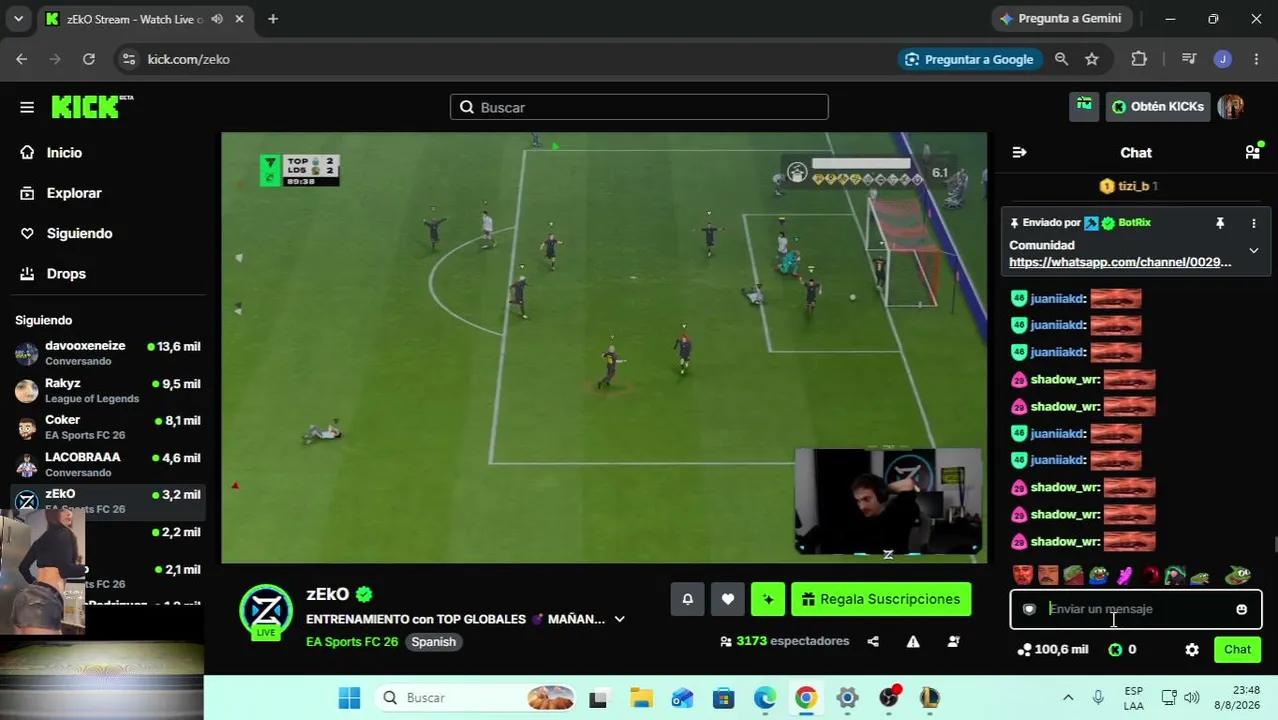Select zEkO in following list
The image size is (1278, 720).
(x=108, y=501)
